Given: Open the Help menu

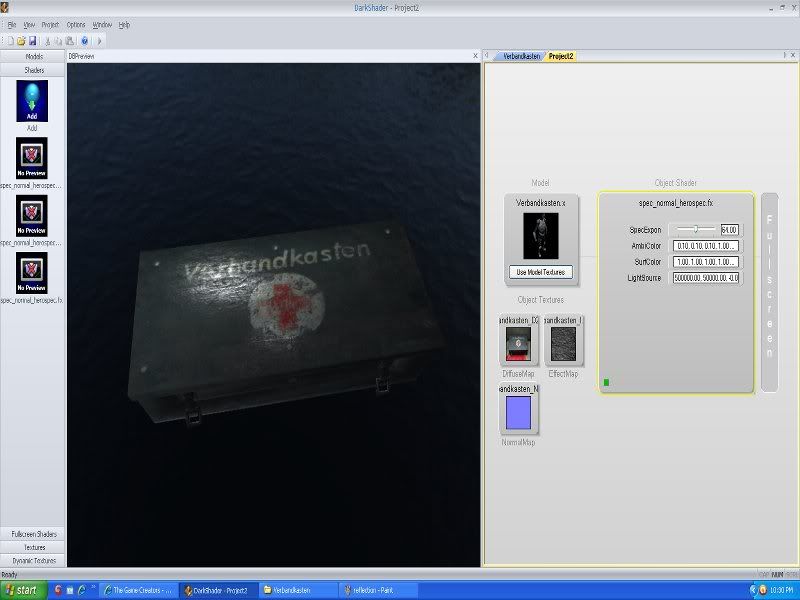Looking at the screenshot, I should click(x=124, y=24).
